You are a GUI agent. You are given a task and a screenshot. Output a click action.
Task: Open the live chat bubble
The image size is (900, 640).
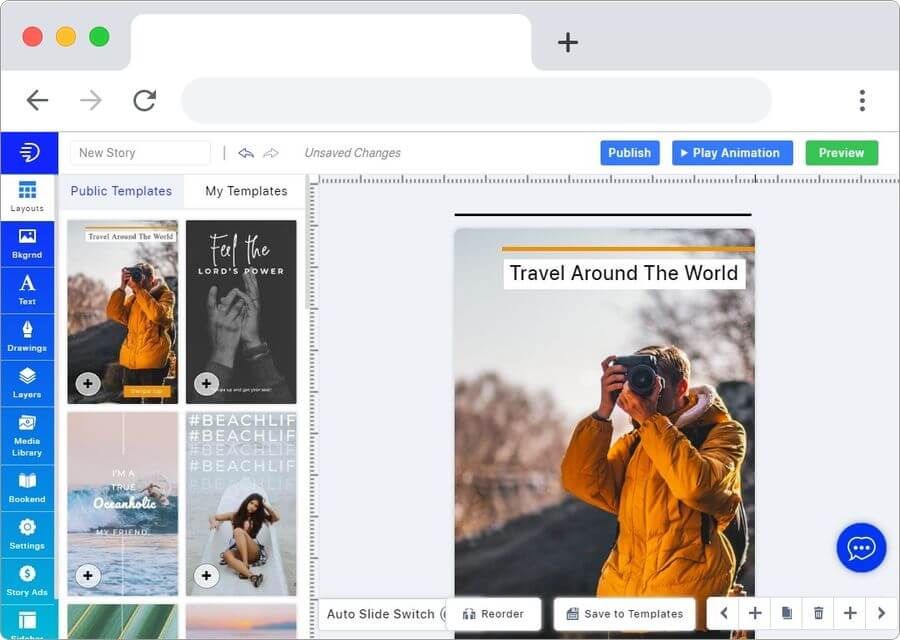(861, 548)
